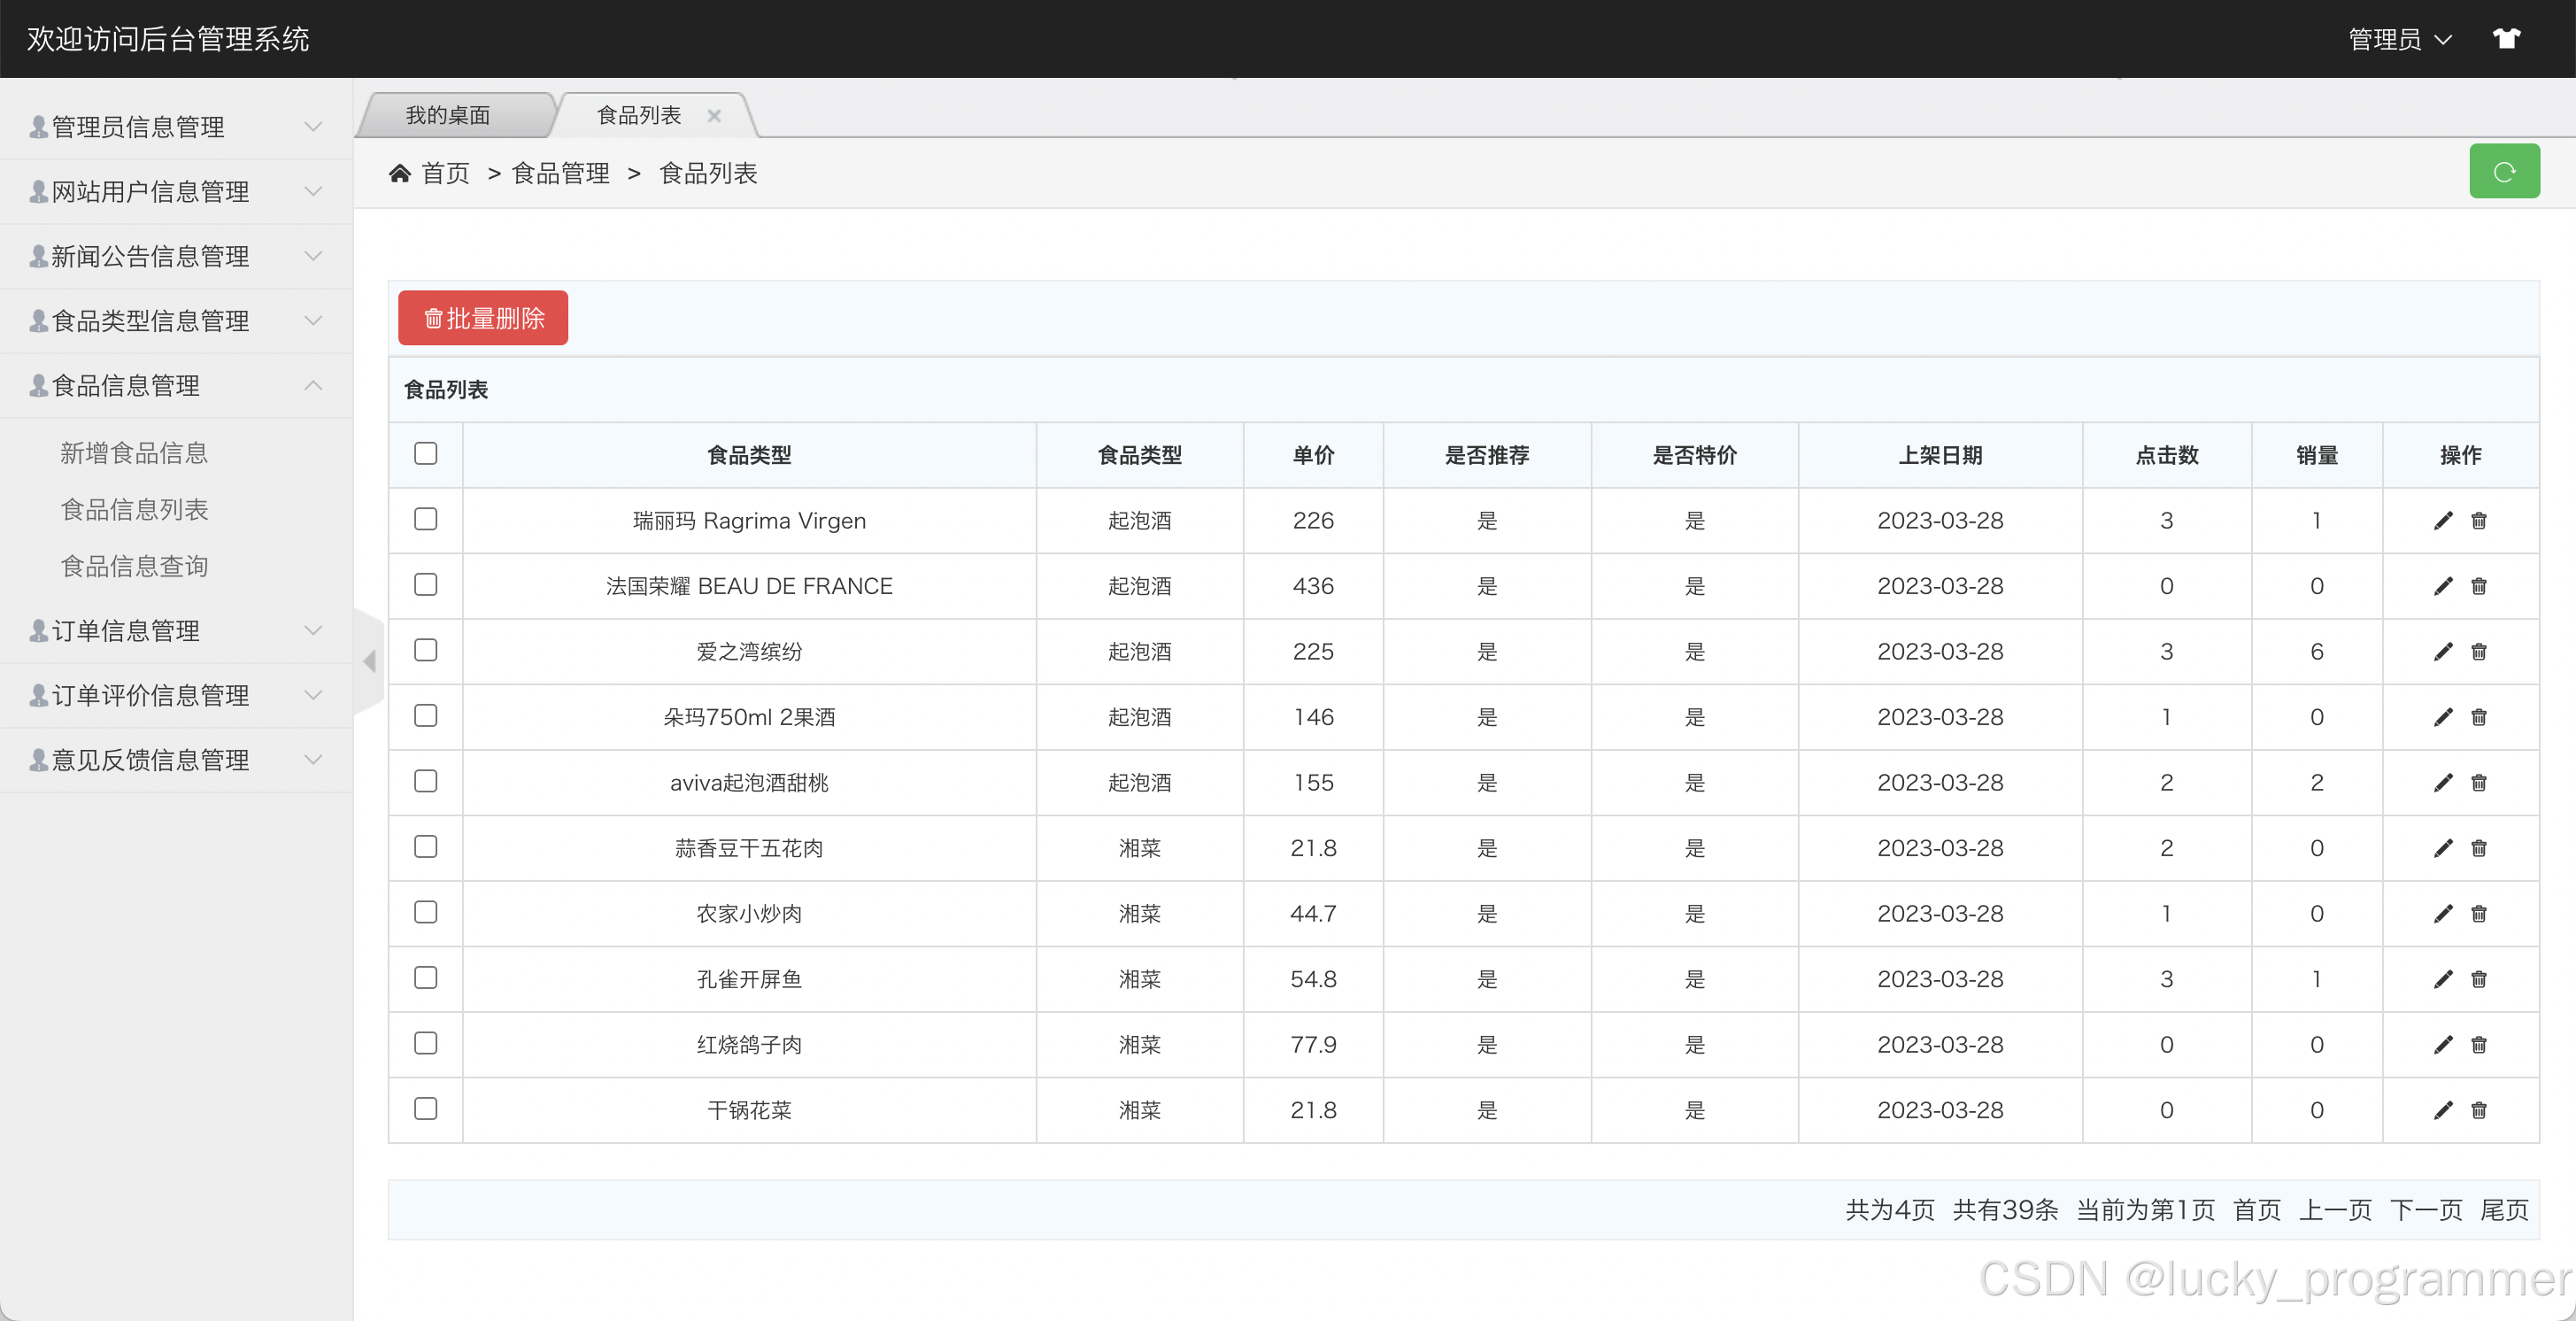Go to 首页 in pagination
Screen dimensions: 2576x1321
[x=2257, y=1210]
